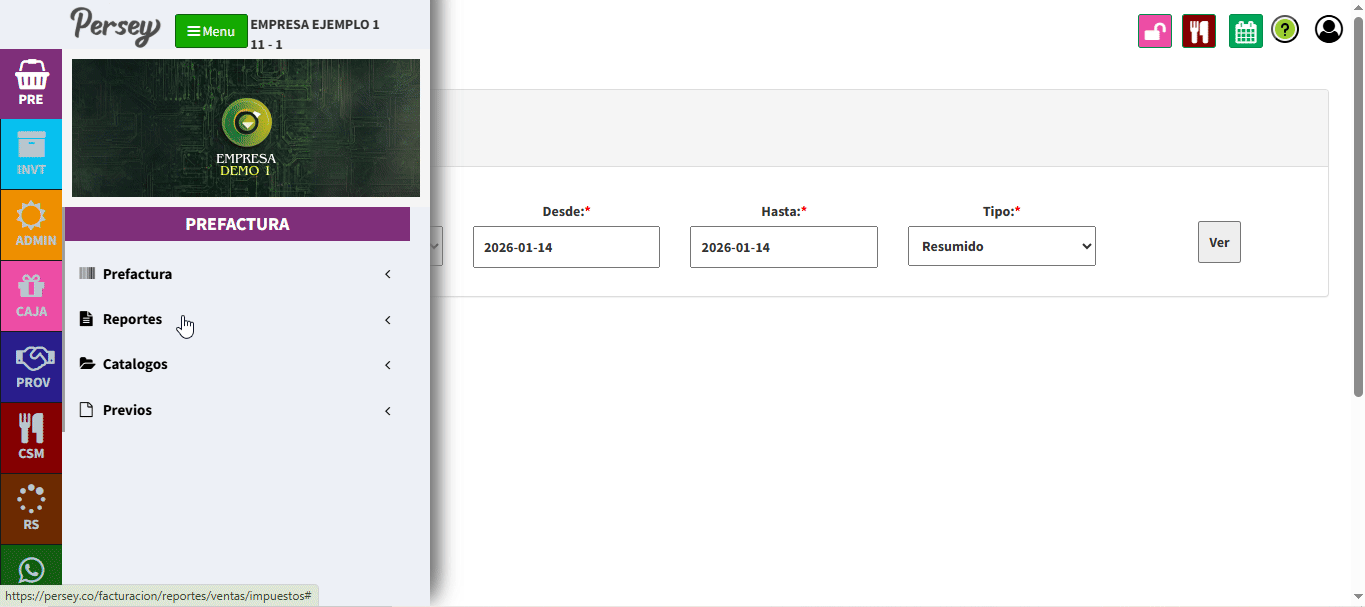
Task: Click the WhatsApp sidebar icon
Action: tap(31, 571)
